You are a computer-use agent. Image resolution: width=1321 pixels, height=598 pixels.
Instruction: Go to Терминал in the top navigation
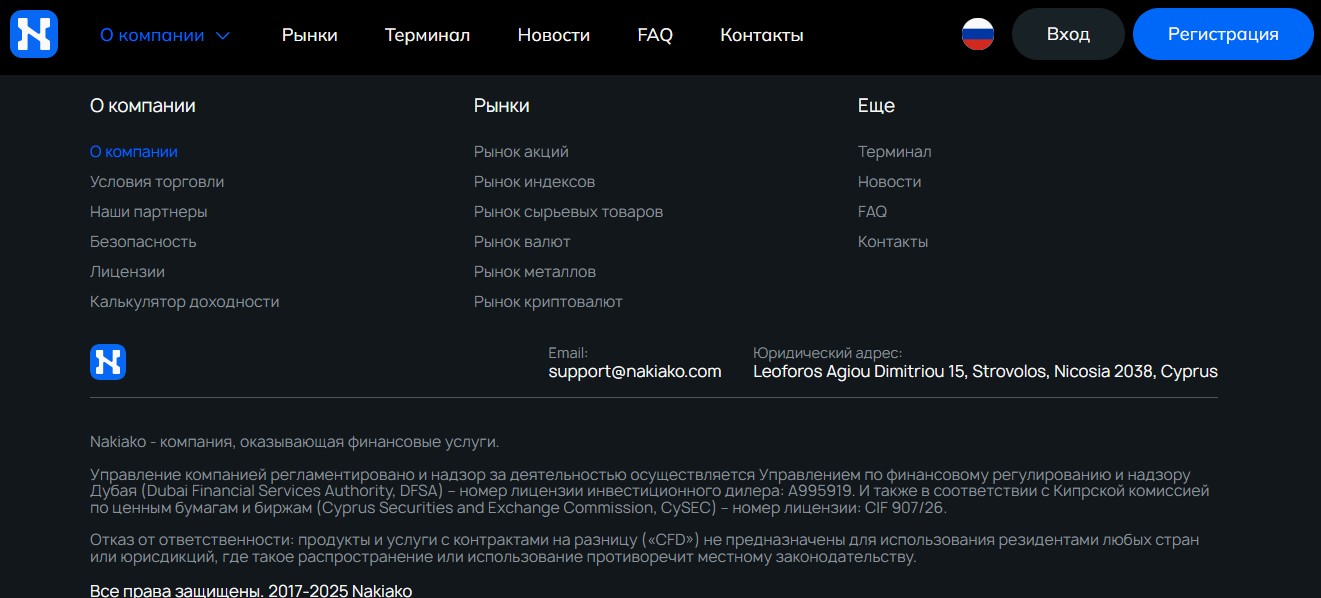coord(427,35)
